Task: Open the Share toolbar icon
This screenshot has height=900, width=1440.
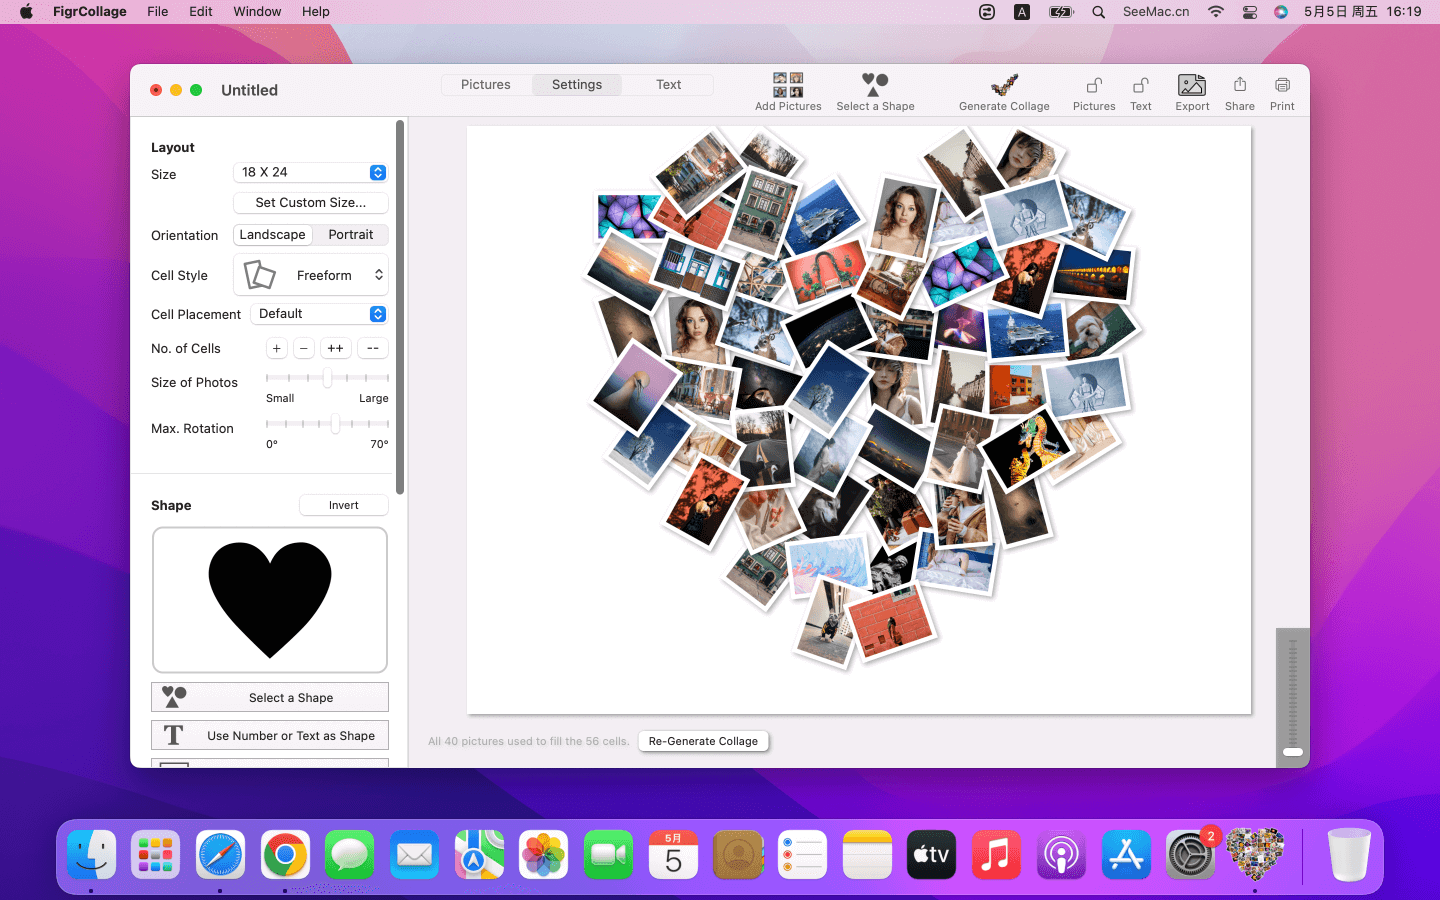Action: click(x=1239, y=86)
